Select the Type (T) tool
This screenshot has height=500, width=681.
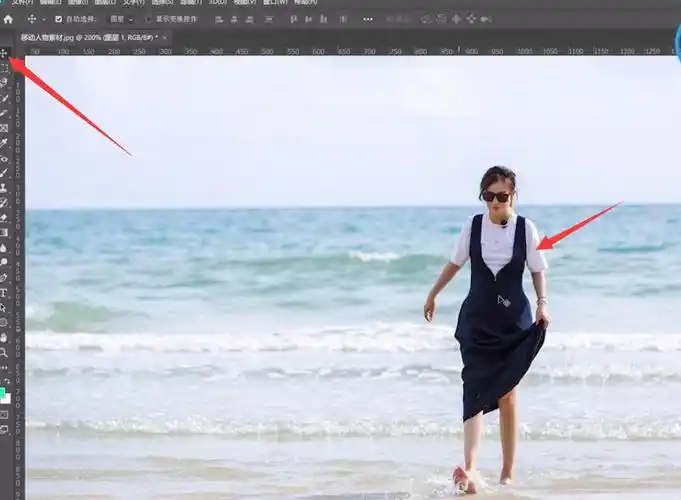coord(4,293)
